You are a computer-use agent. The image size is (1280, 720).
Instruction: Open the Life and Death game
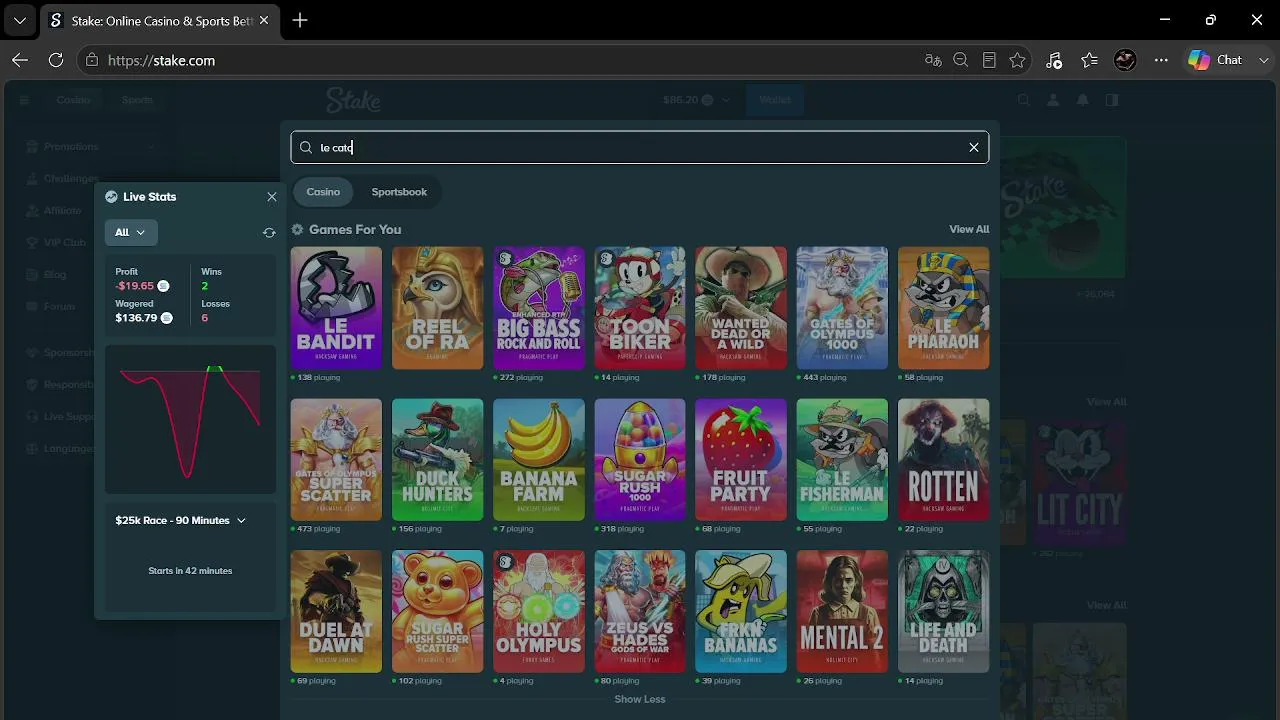point(943,612)
